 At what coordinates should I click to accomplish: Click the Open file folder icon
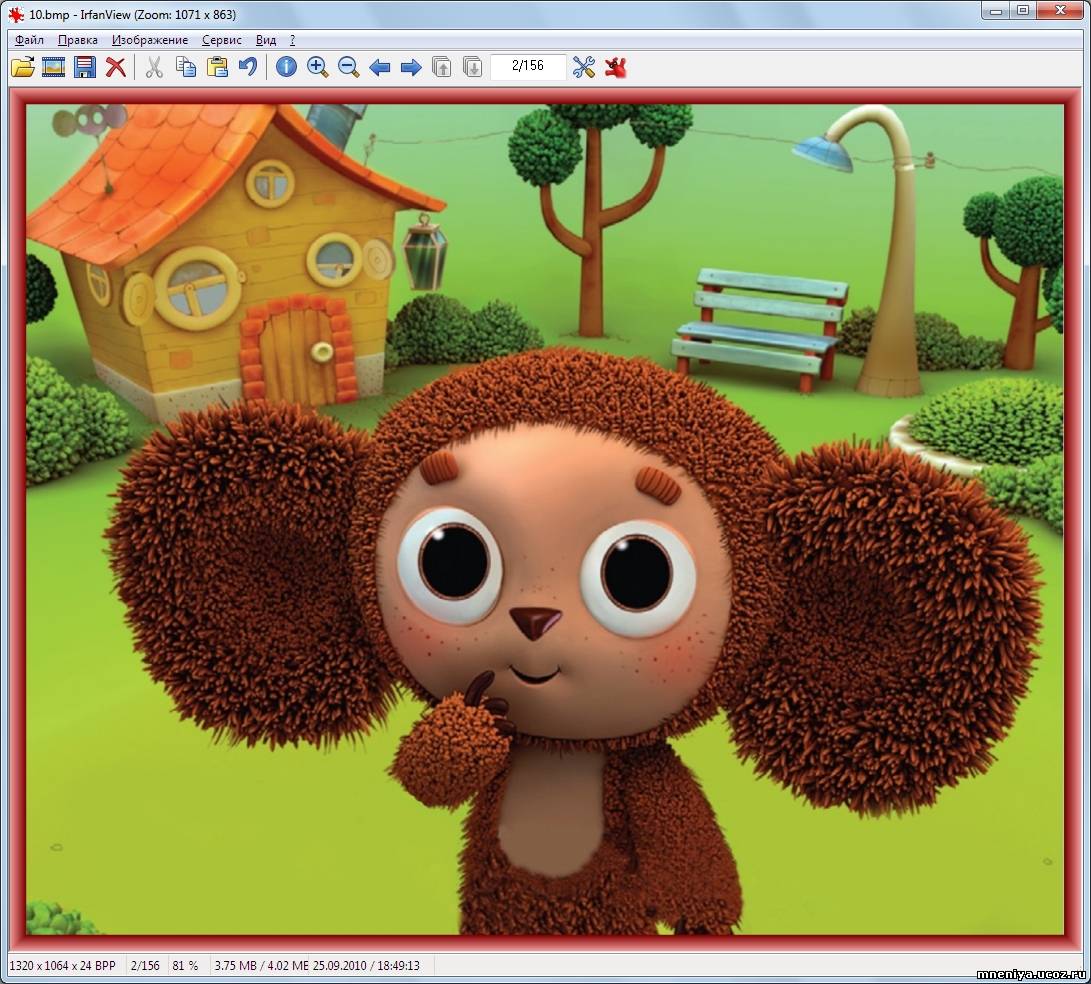click(22, 67)
